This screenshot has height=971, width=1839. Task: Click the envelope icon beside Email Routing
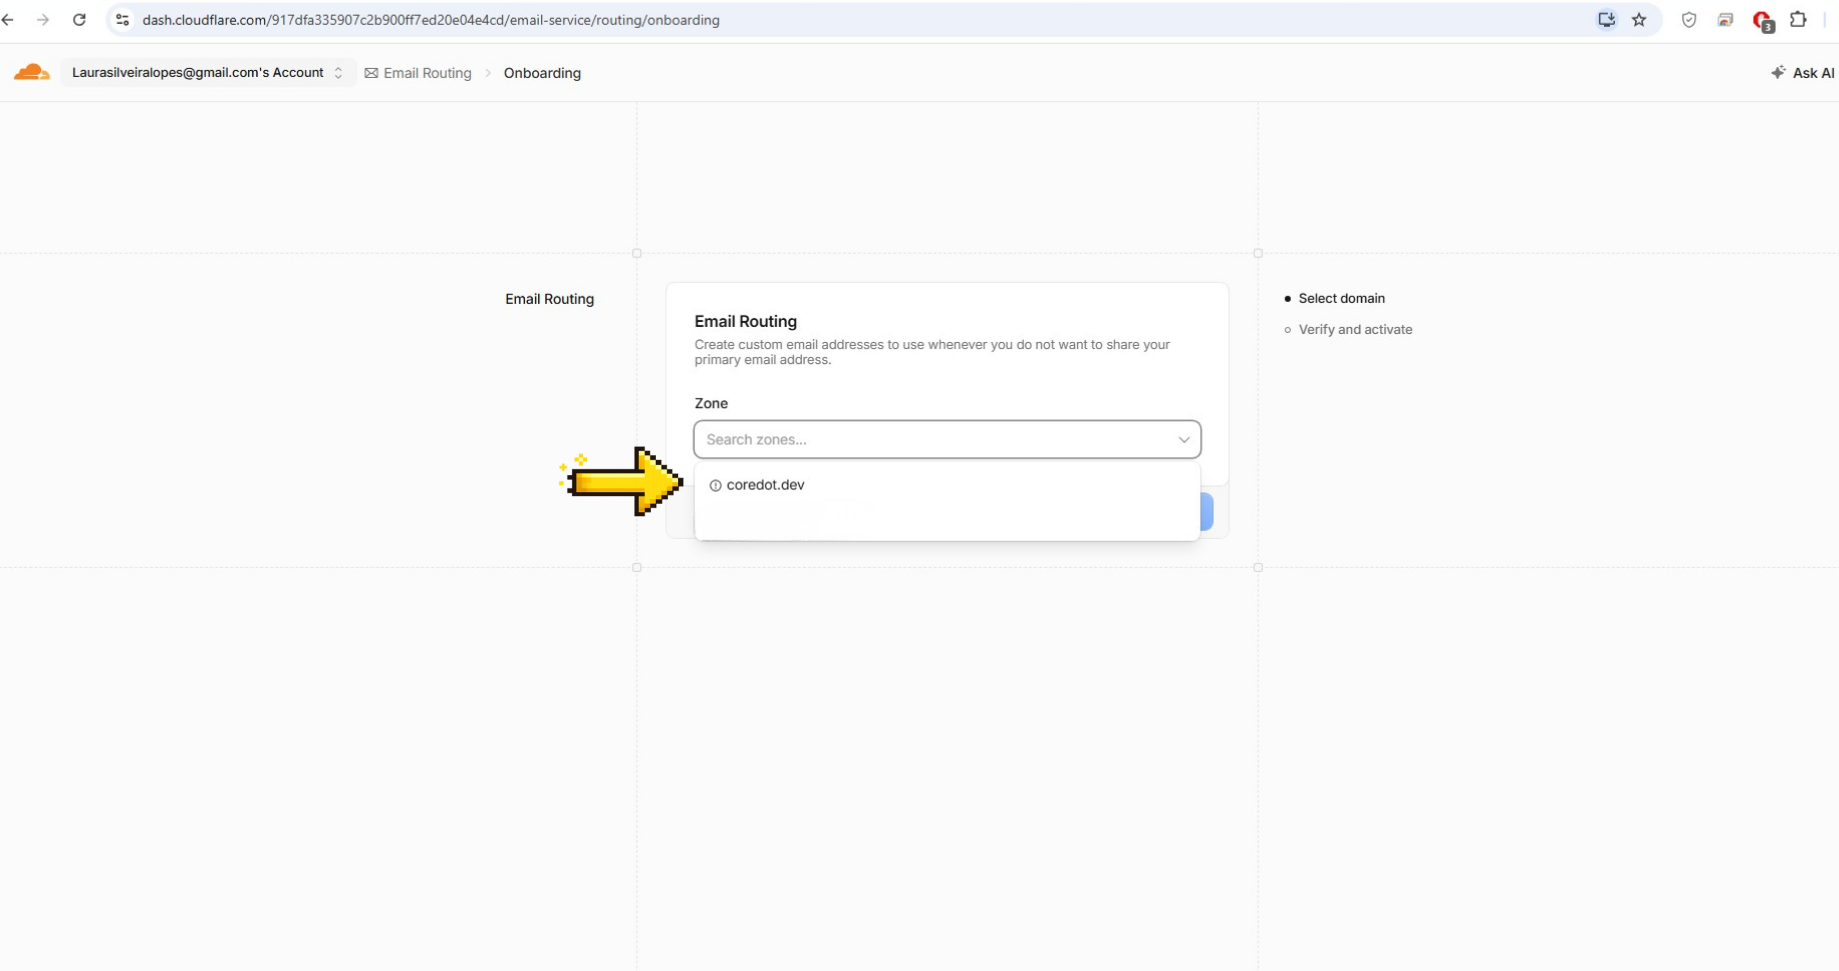(x=371, y=73)
